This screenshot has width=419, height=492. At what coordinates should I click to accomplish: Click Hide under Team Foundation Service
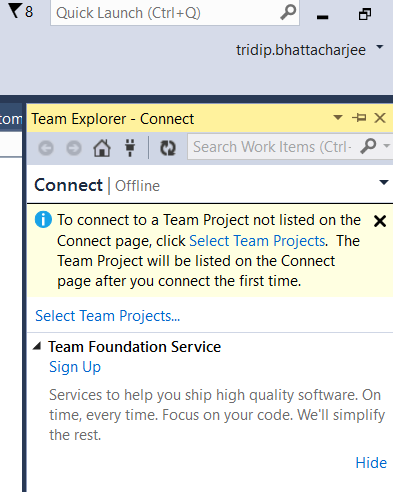tap(371, 463)
